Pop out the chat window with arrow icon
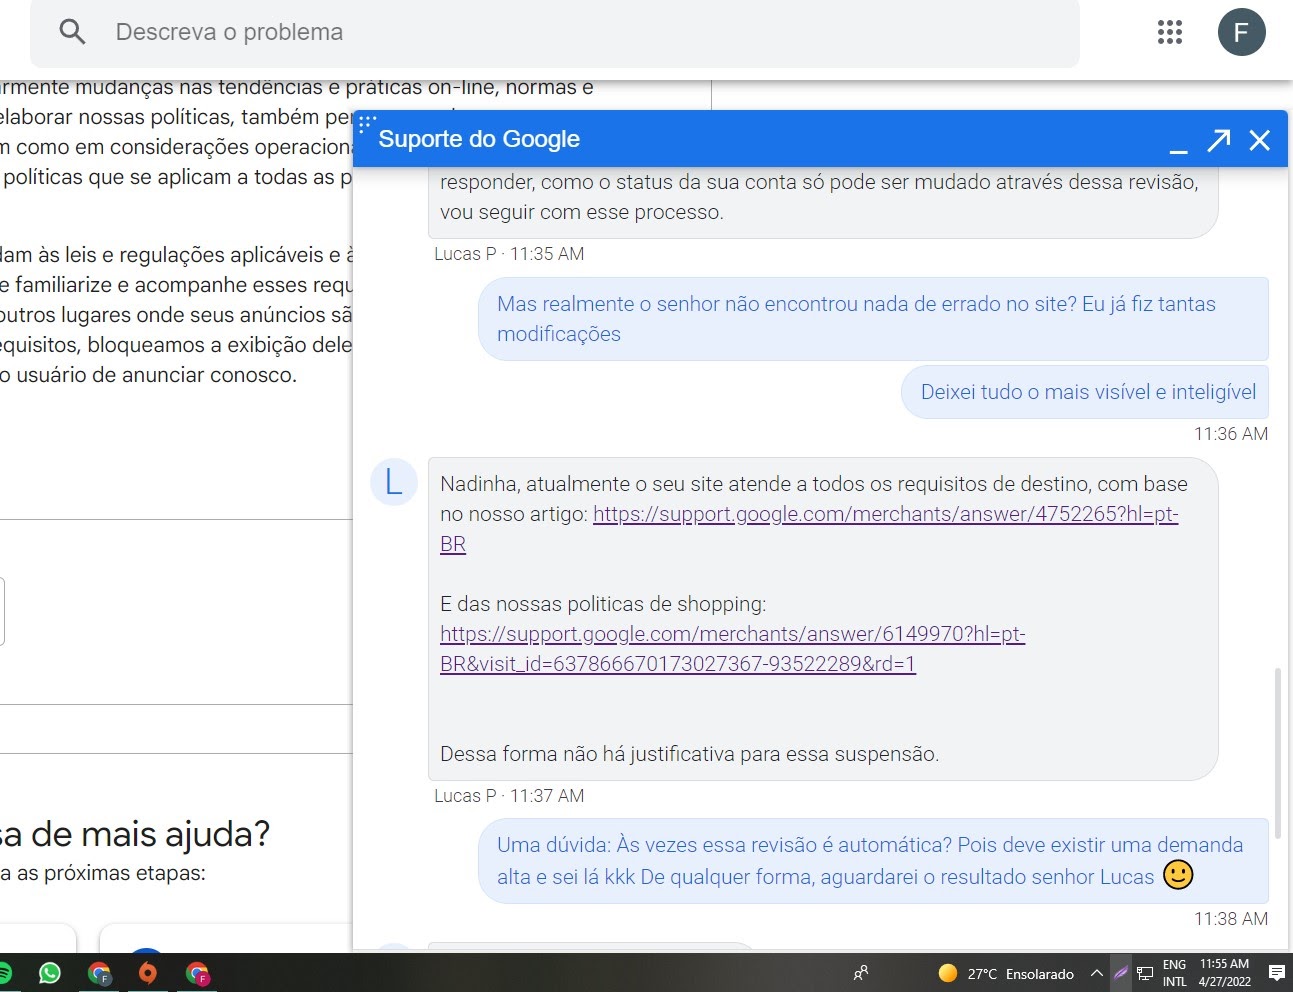This screenshot has height=992, width=1293. tap(1218, 140)
